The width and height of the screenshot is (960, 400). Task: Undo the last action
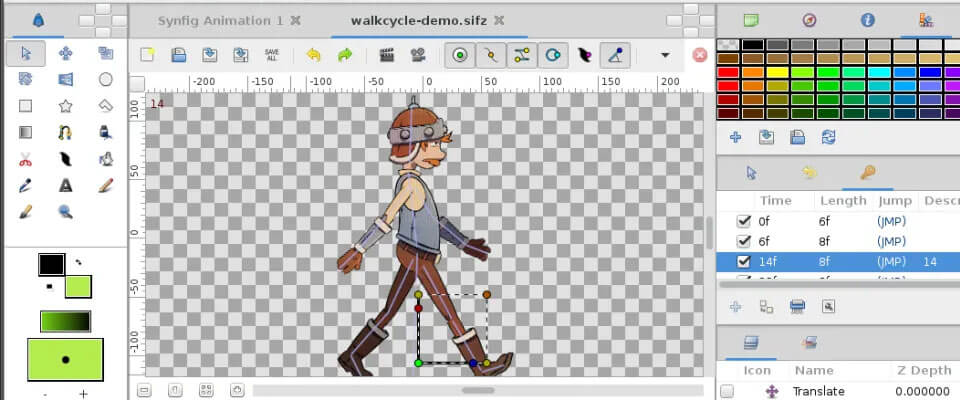(313, 55)
